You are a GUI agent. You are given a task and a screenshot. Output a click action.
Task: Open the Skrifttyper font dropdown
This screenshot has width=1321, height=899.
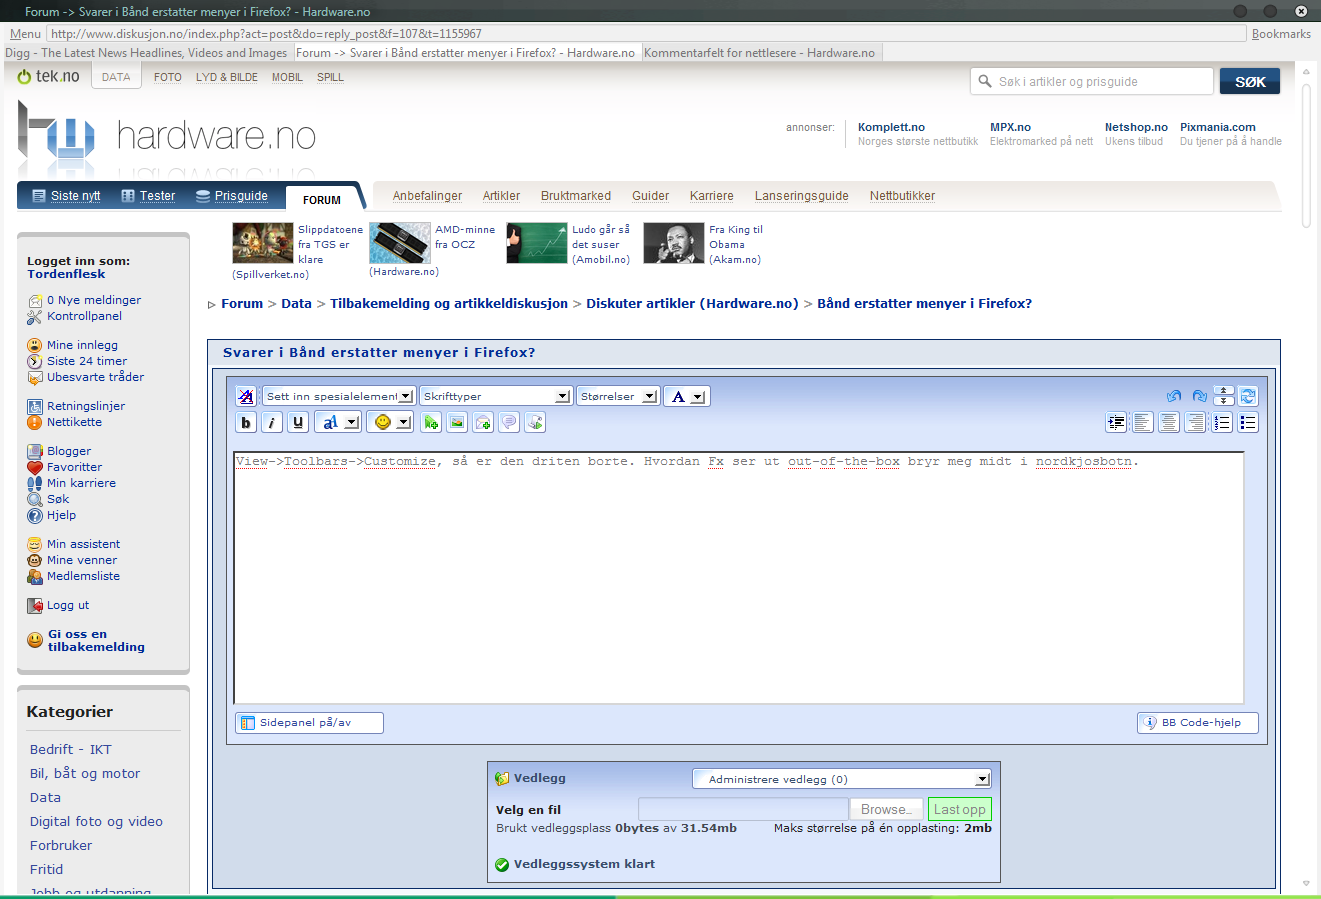496,396
